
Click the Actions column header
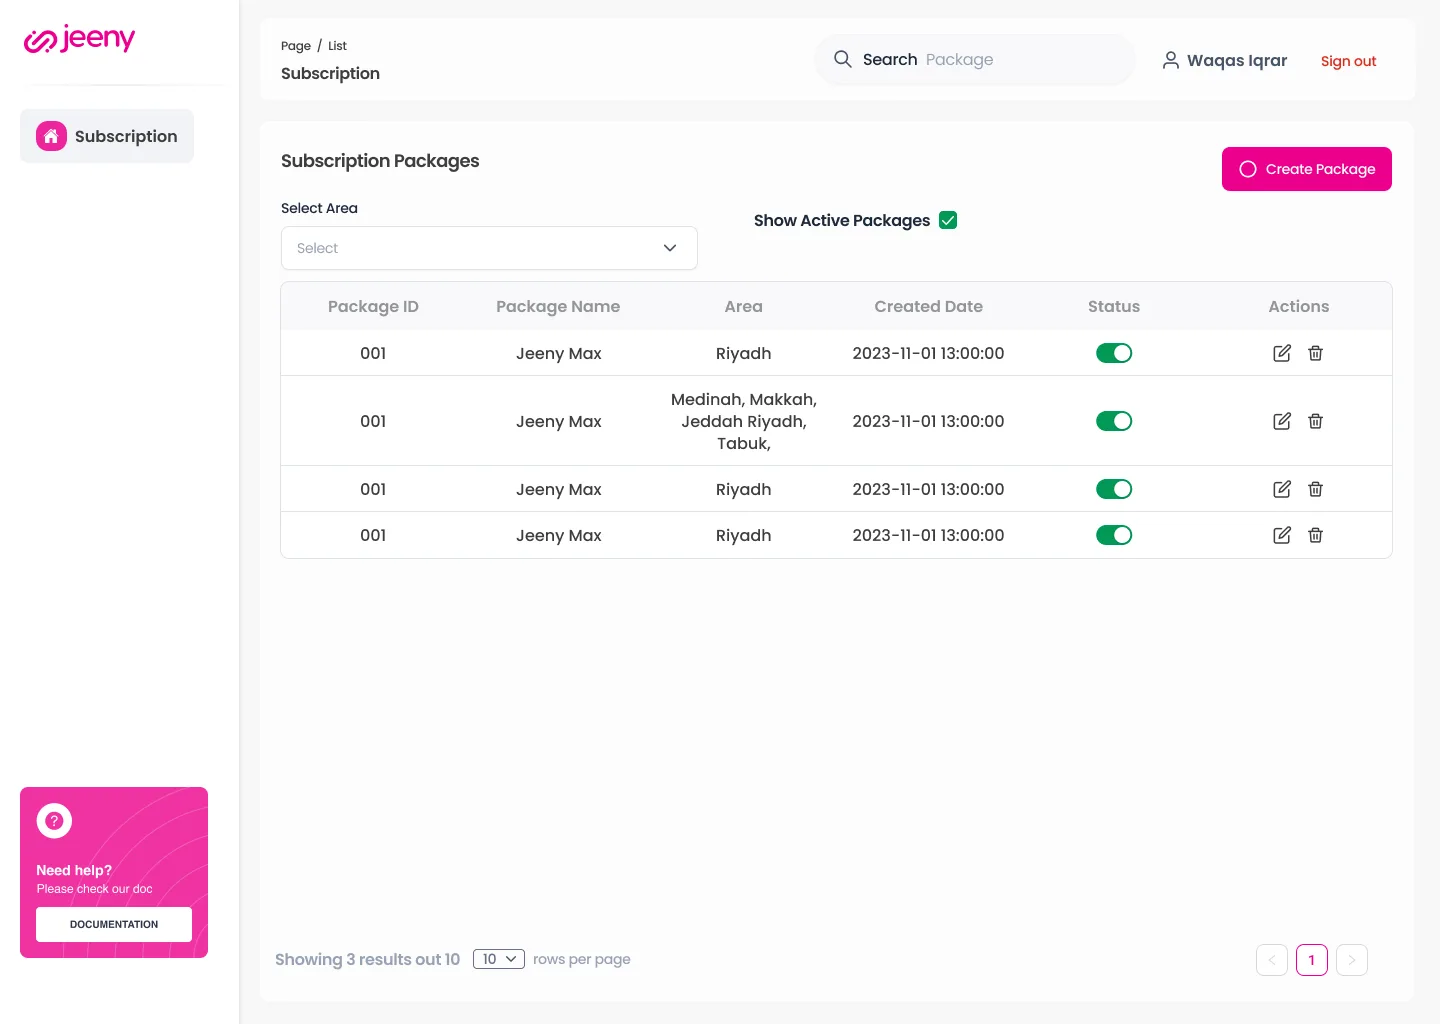[x=1299, y=306]
